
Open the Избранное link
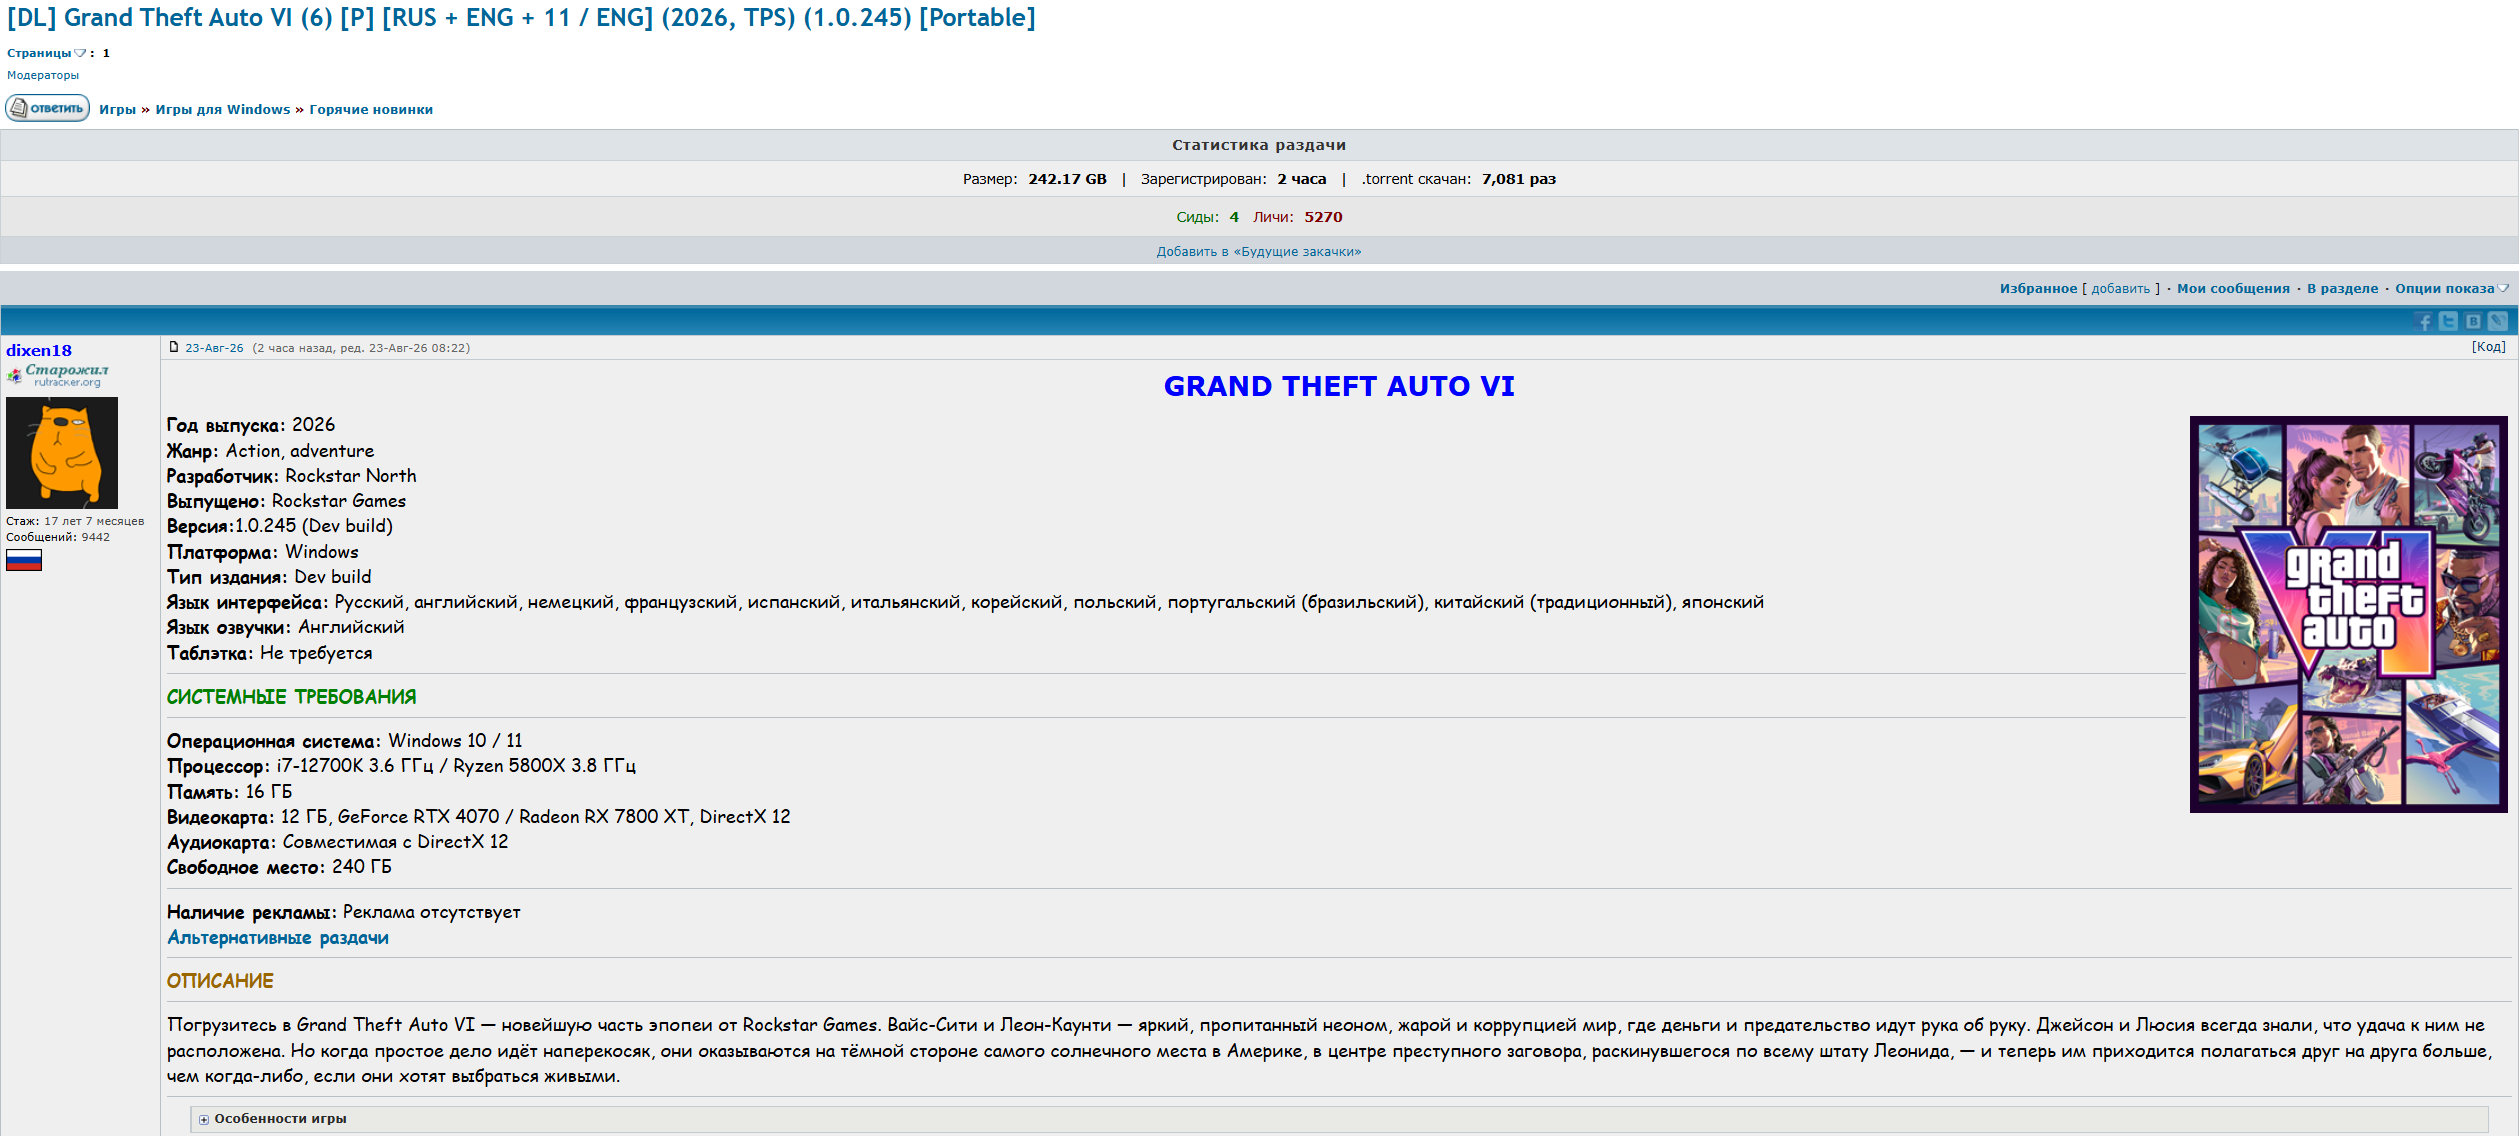pos(2038,289)
